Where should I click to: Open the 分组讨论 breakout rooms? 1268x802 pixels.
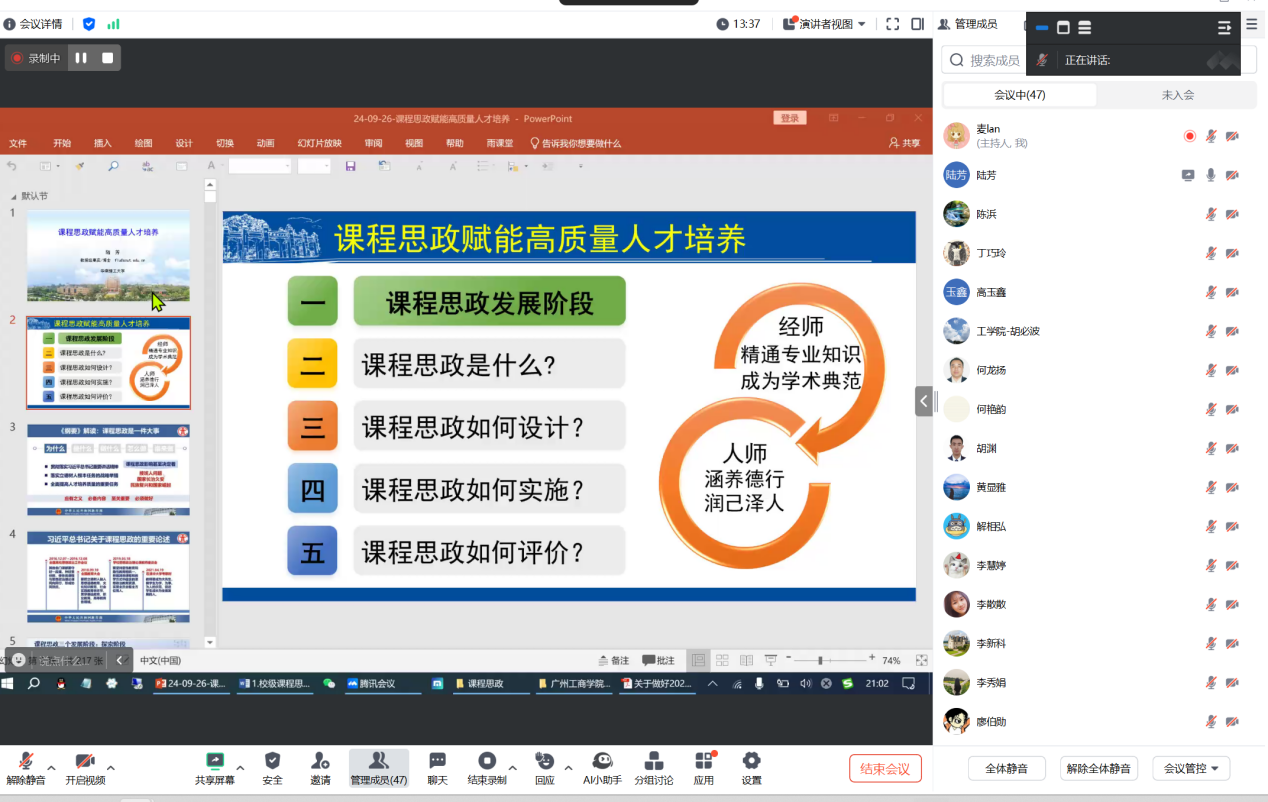pyautogui.click(x=653, y=767)
